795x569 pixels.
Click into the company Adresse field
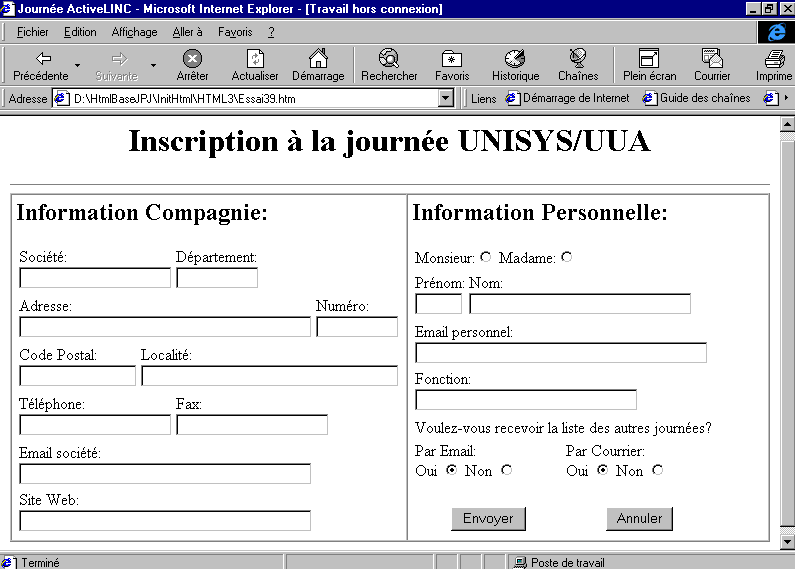[165, 327]
